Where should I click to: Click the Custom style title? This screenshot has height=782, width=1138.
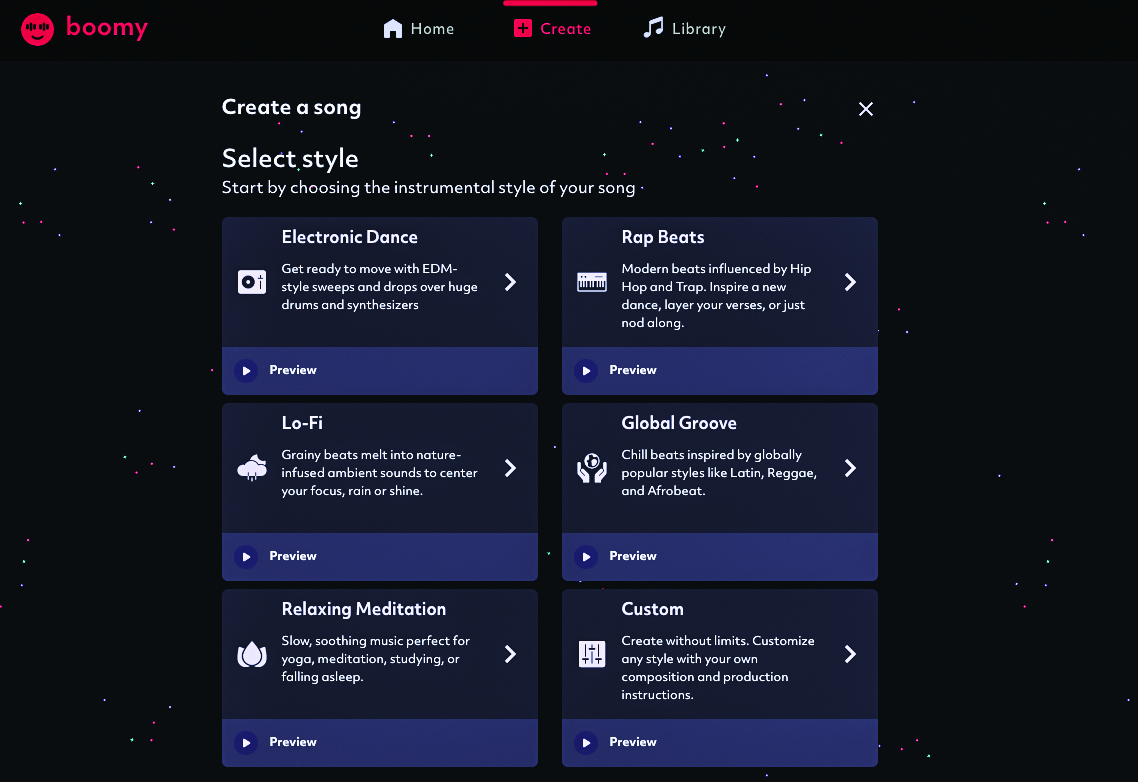coord(652,609)
